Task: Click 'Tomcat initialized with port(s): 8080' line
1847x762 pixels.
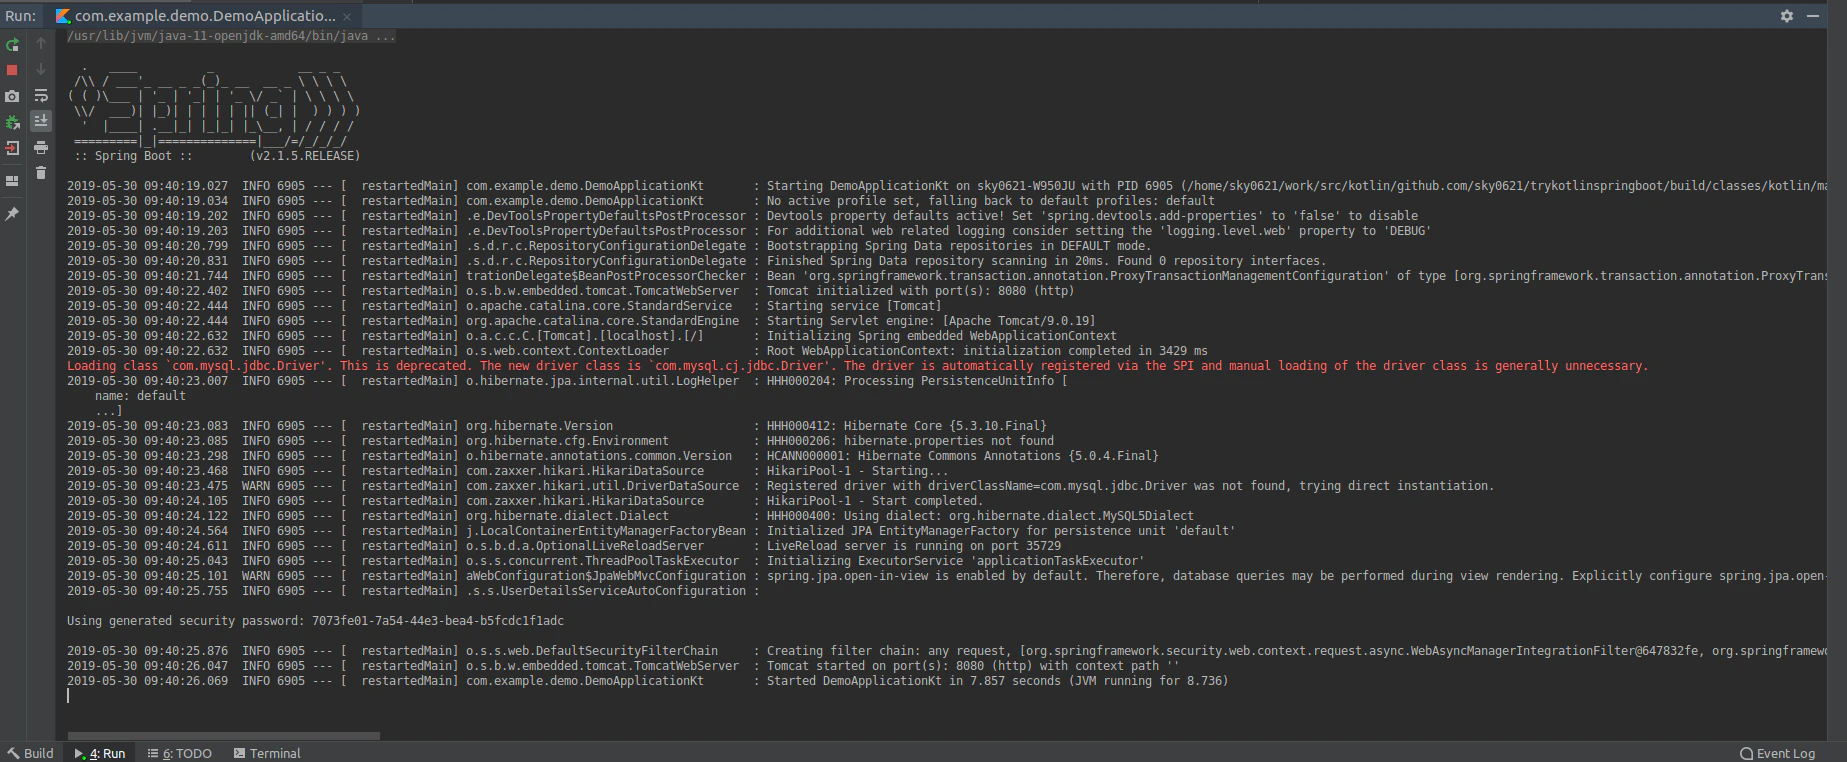Action: (570, 291)
